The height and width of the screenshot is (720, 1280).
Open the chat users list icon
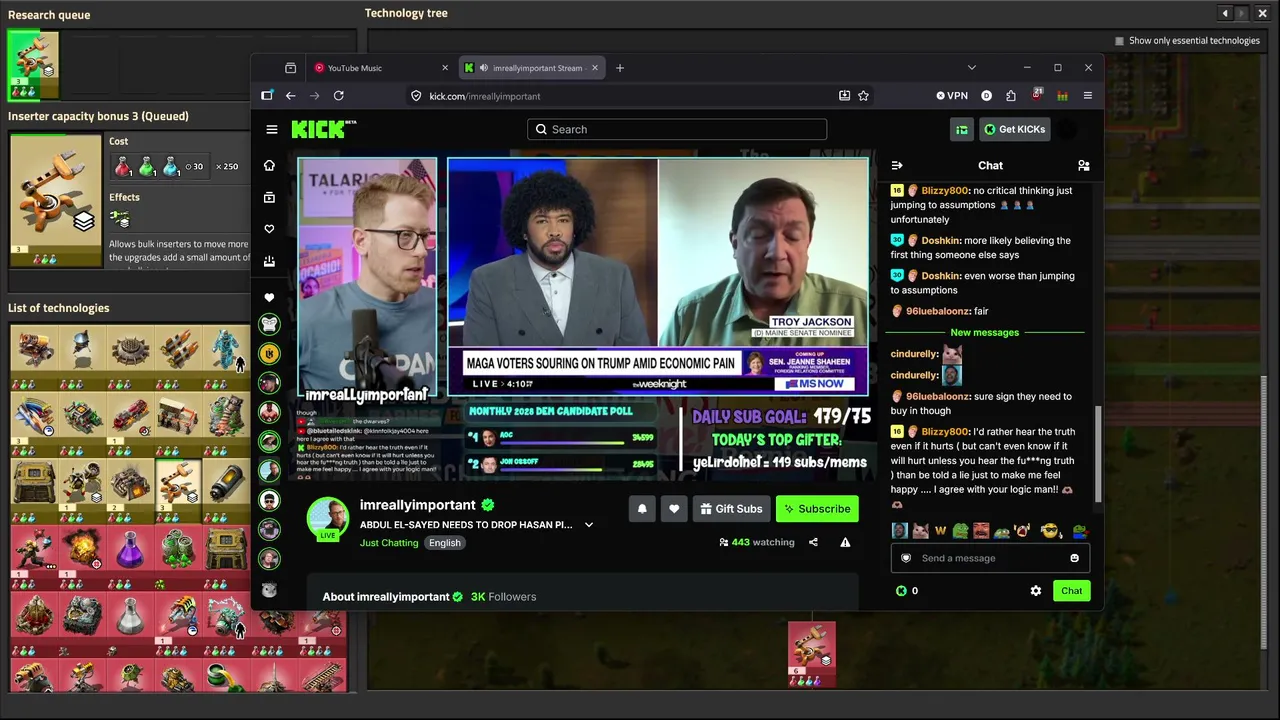[x=1083, y=166]
